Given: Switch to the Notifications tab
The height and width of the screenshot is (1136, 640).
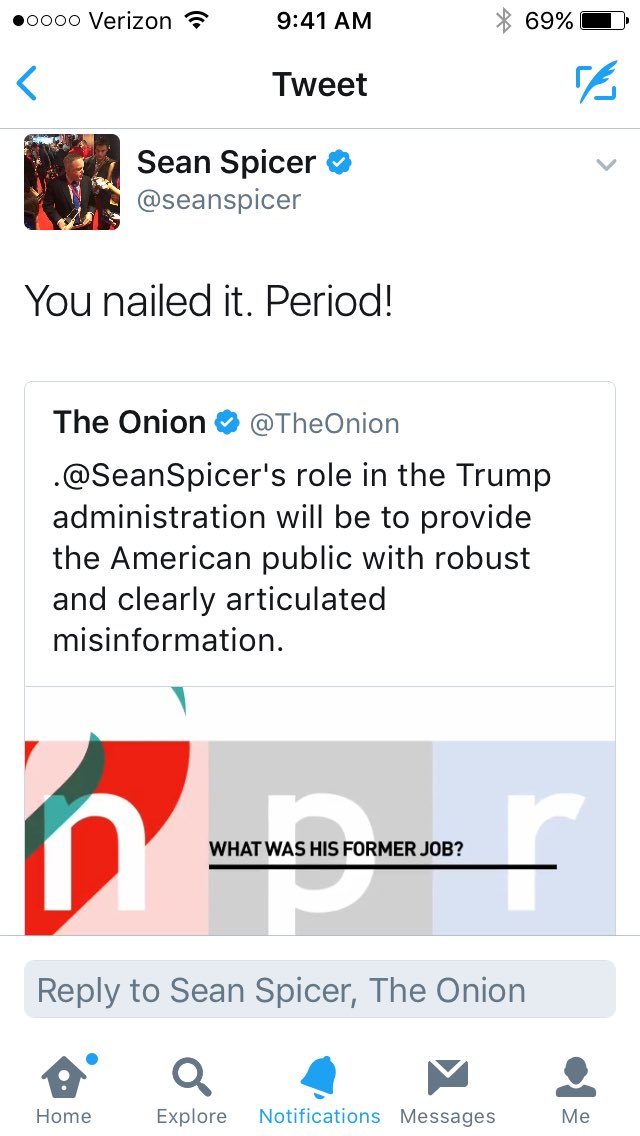Looking at the screenshot, I should pyautogui.click(x=320, y=1088).
